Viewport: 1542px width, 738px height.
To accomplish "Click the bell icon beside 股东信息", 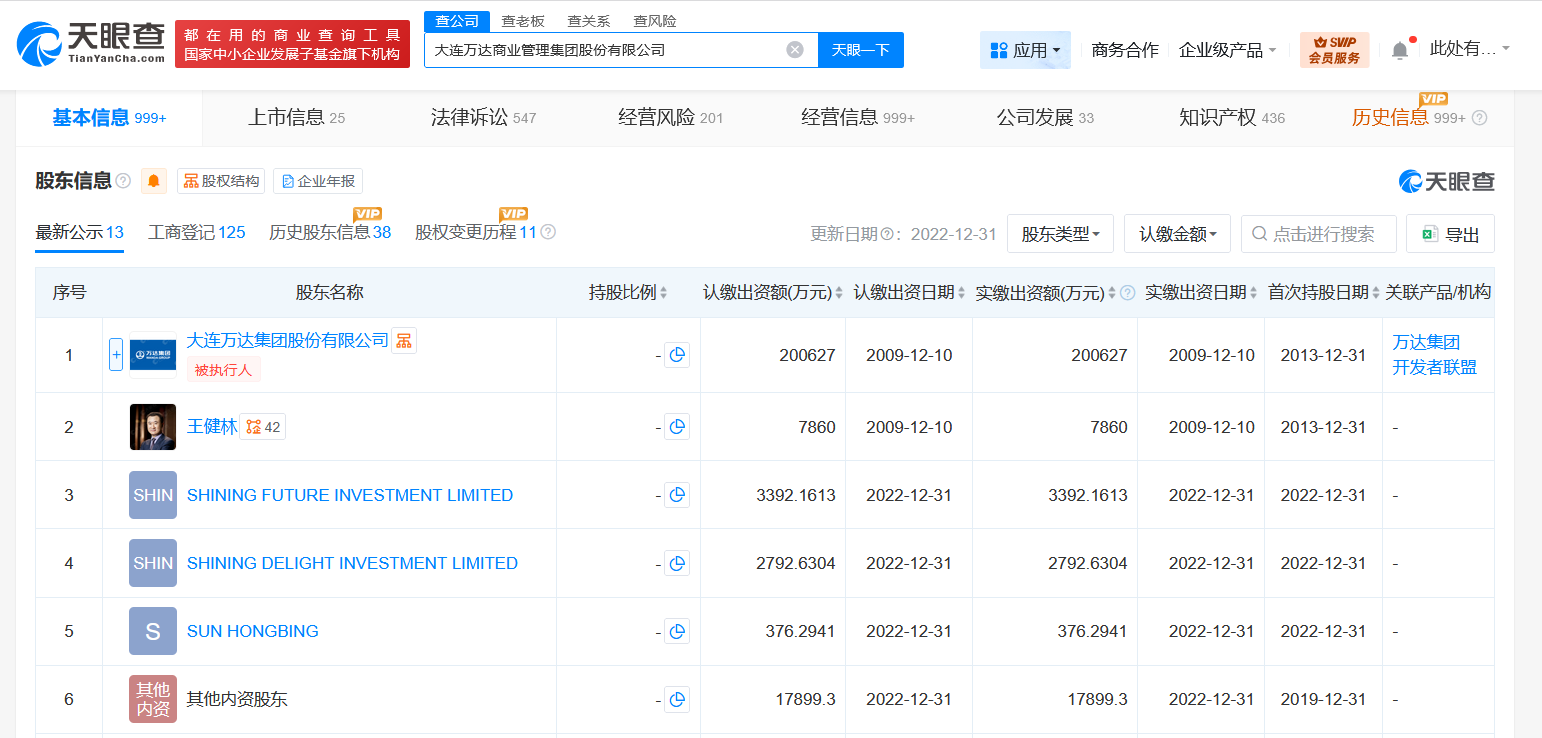I will point(156,181).
